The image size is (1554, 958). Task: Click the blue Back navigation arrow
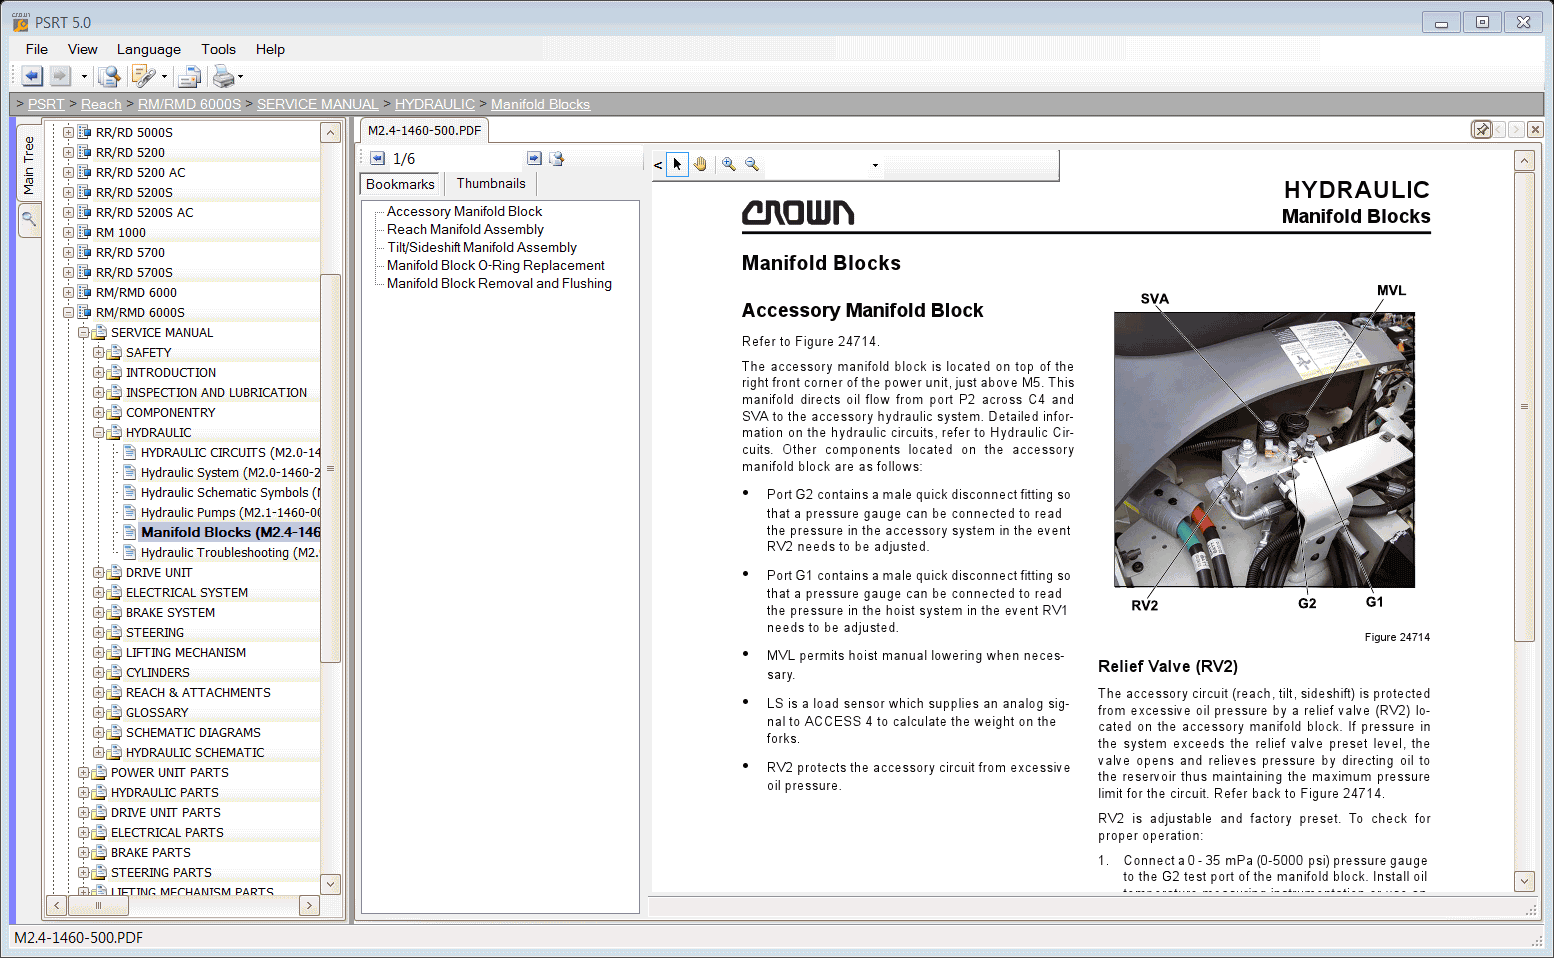pyautogui.click(x=32, y=76)
